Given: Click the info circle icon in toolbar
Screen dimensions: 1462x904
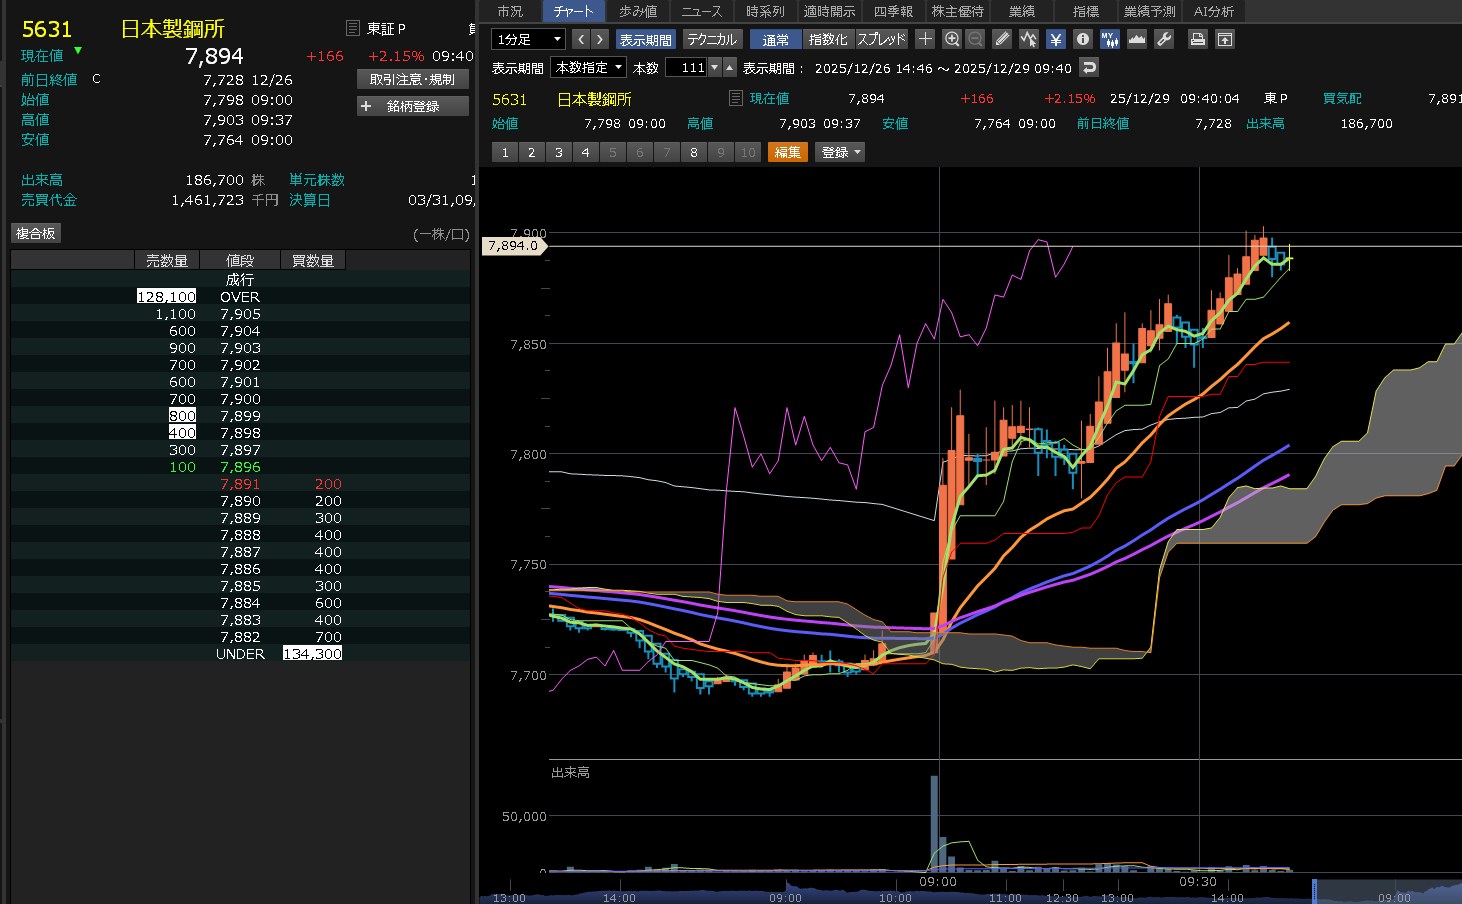Looking at the screenshot, I should [1082, 39].
